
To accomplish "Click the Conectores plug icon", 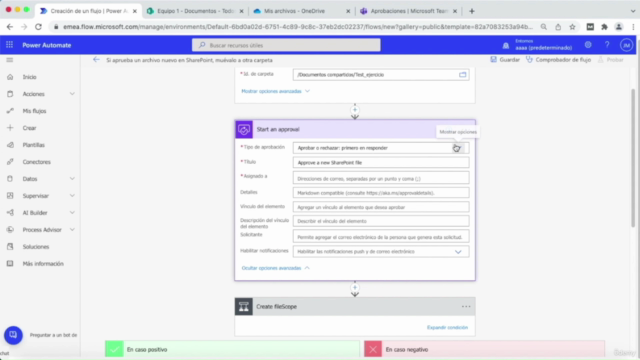I will click(10, 162).
